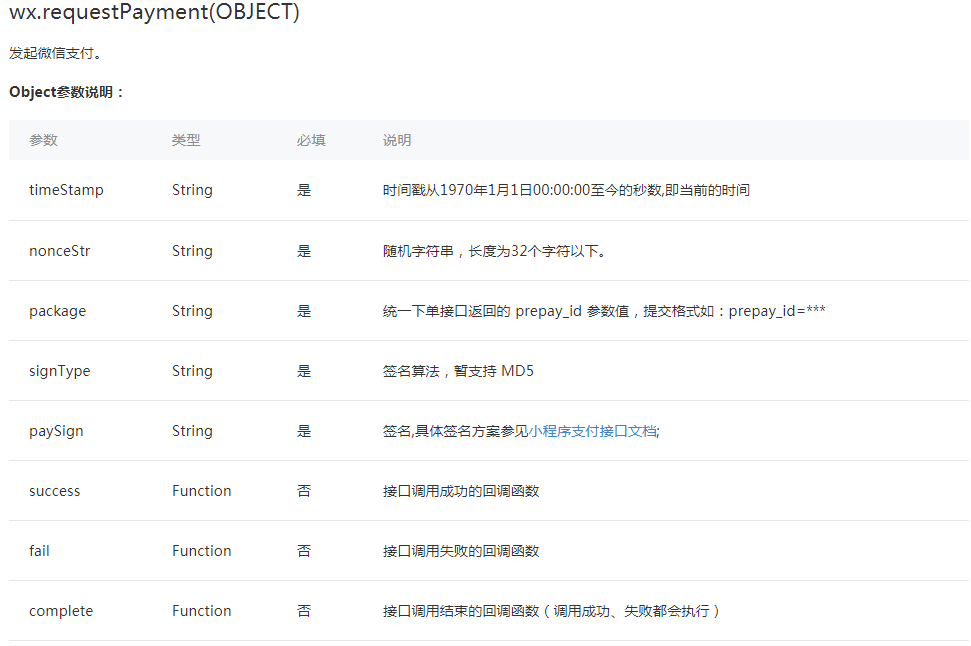The height and width of the screenshot is (646, 971).
Task: Select the complete parameter name
Action: pos(61,611)
